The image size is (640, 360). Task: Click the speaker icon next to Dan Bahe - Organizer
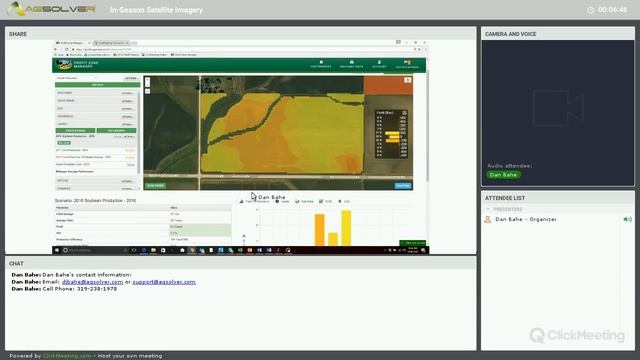[627, 219]
